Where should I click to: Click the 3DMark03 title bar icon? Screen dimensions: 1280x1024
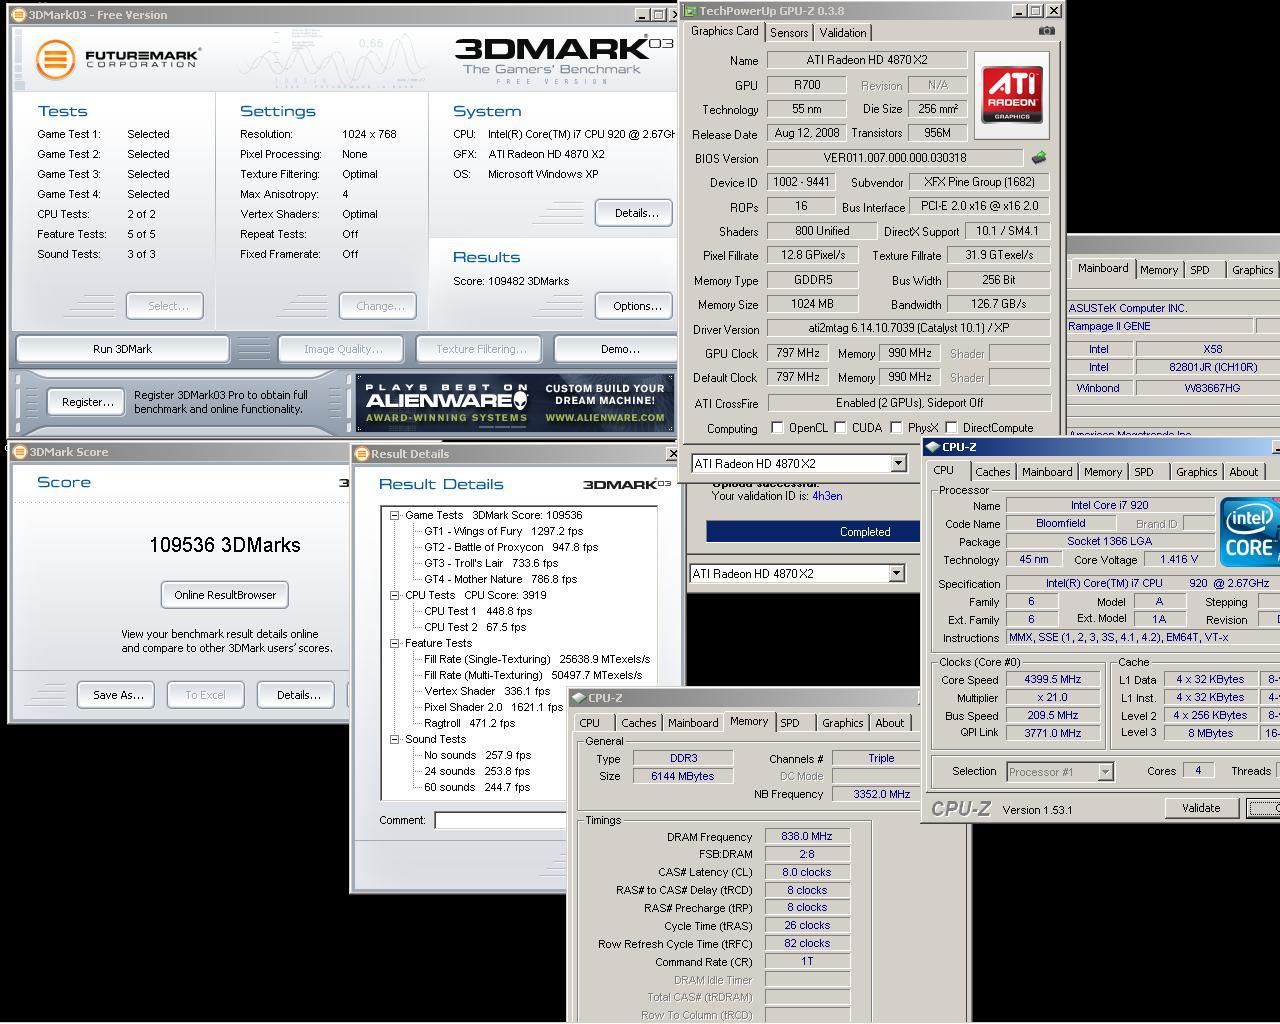tap(19, 15)
